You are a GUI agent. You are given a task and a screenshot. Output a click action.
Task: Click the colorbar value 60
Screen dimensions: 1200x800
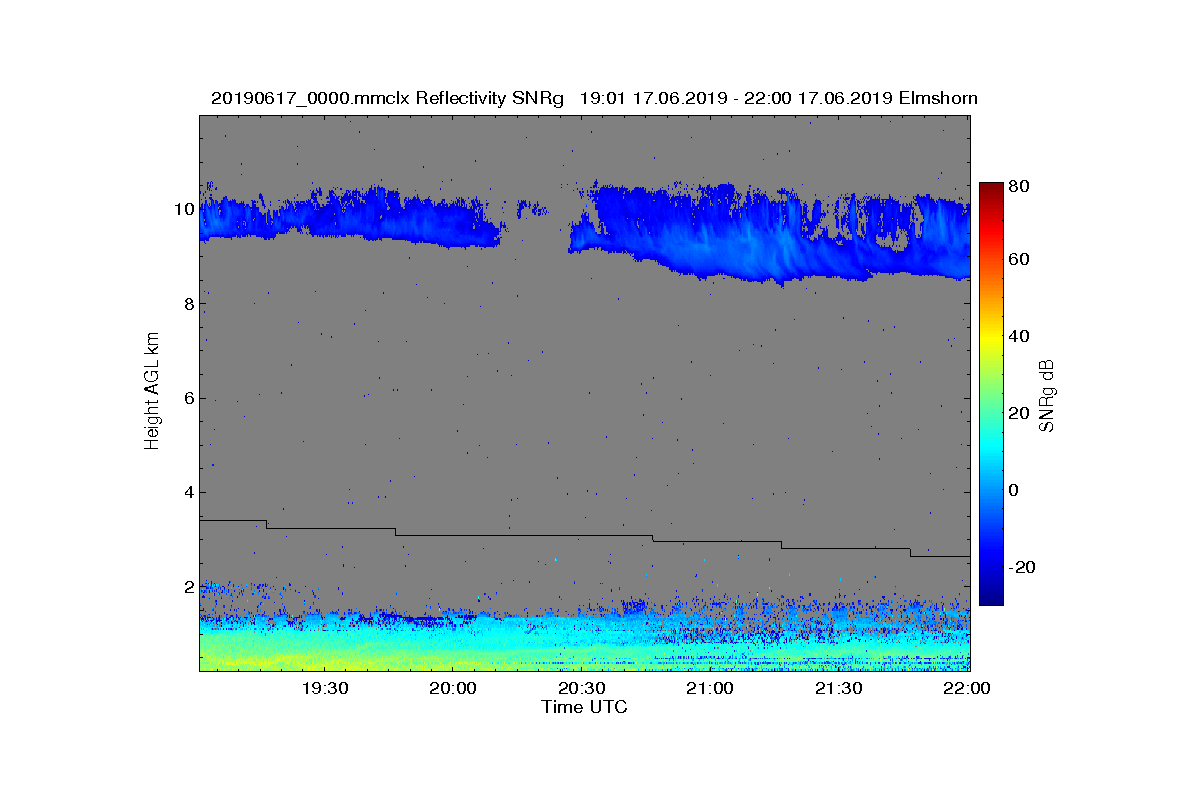click(1020, 260)
